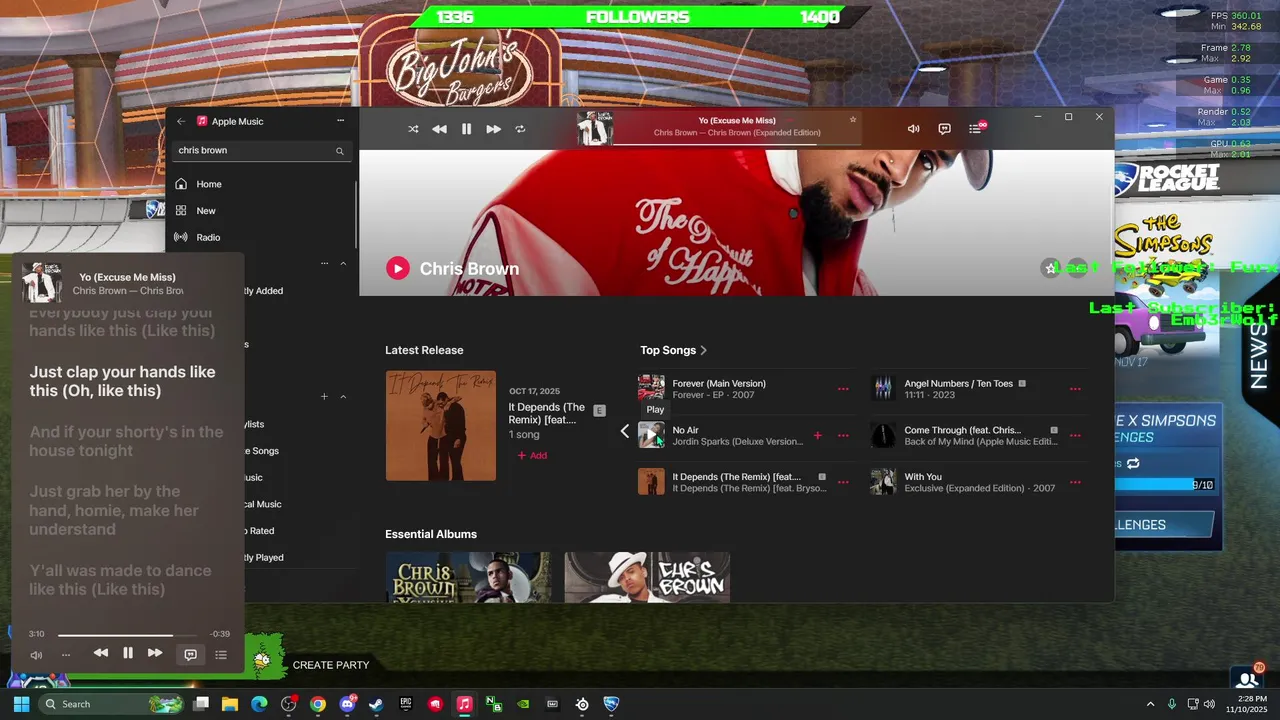
Task: Open It Depends (The Remix) latest release cover
Action: pyautogui.click(x=441, y=426)
